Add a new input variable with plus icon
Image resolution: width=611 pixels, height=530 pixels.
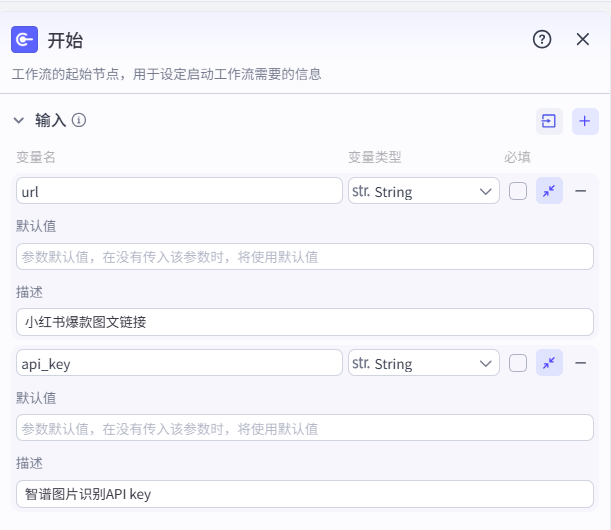point(585,121)
